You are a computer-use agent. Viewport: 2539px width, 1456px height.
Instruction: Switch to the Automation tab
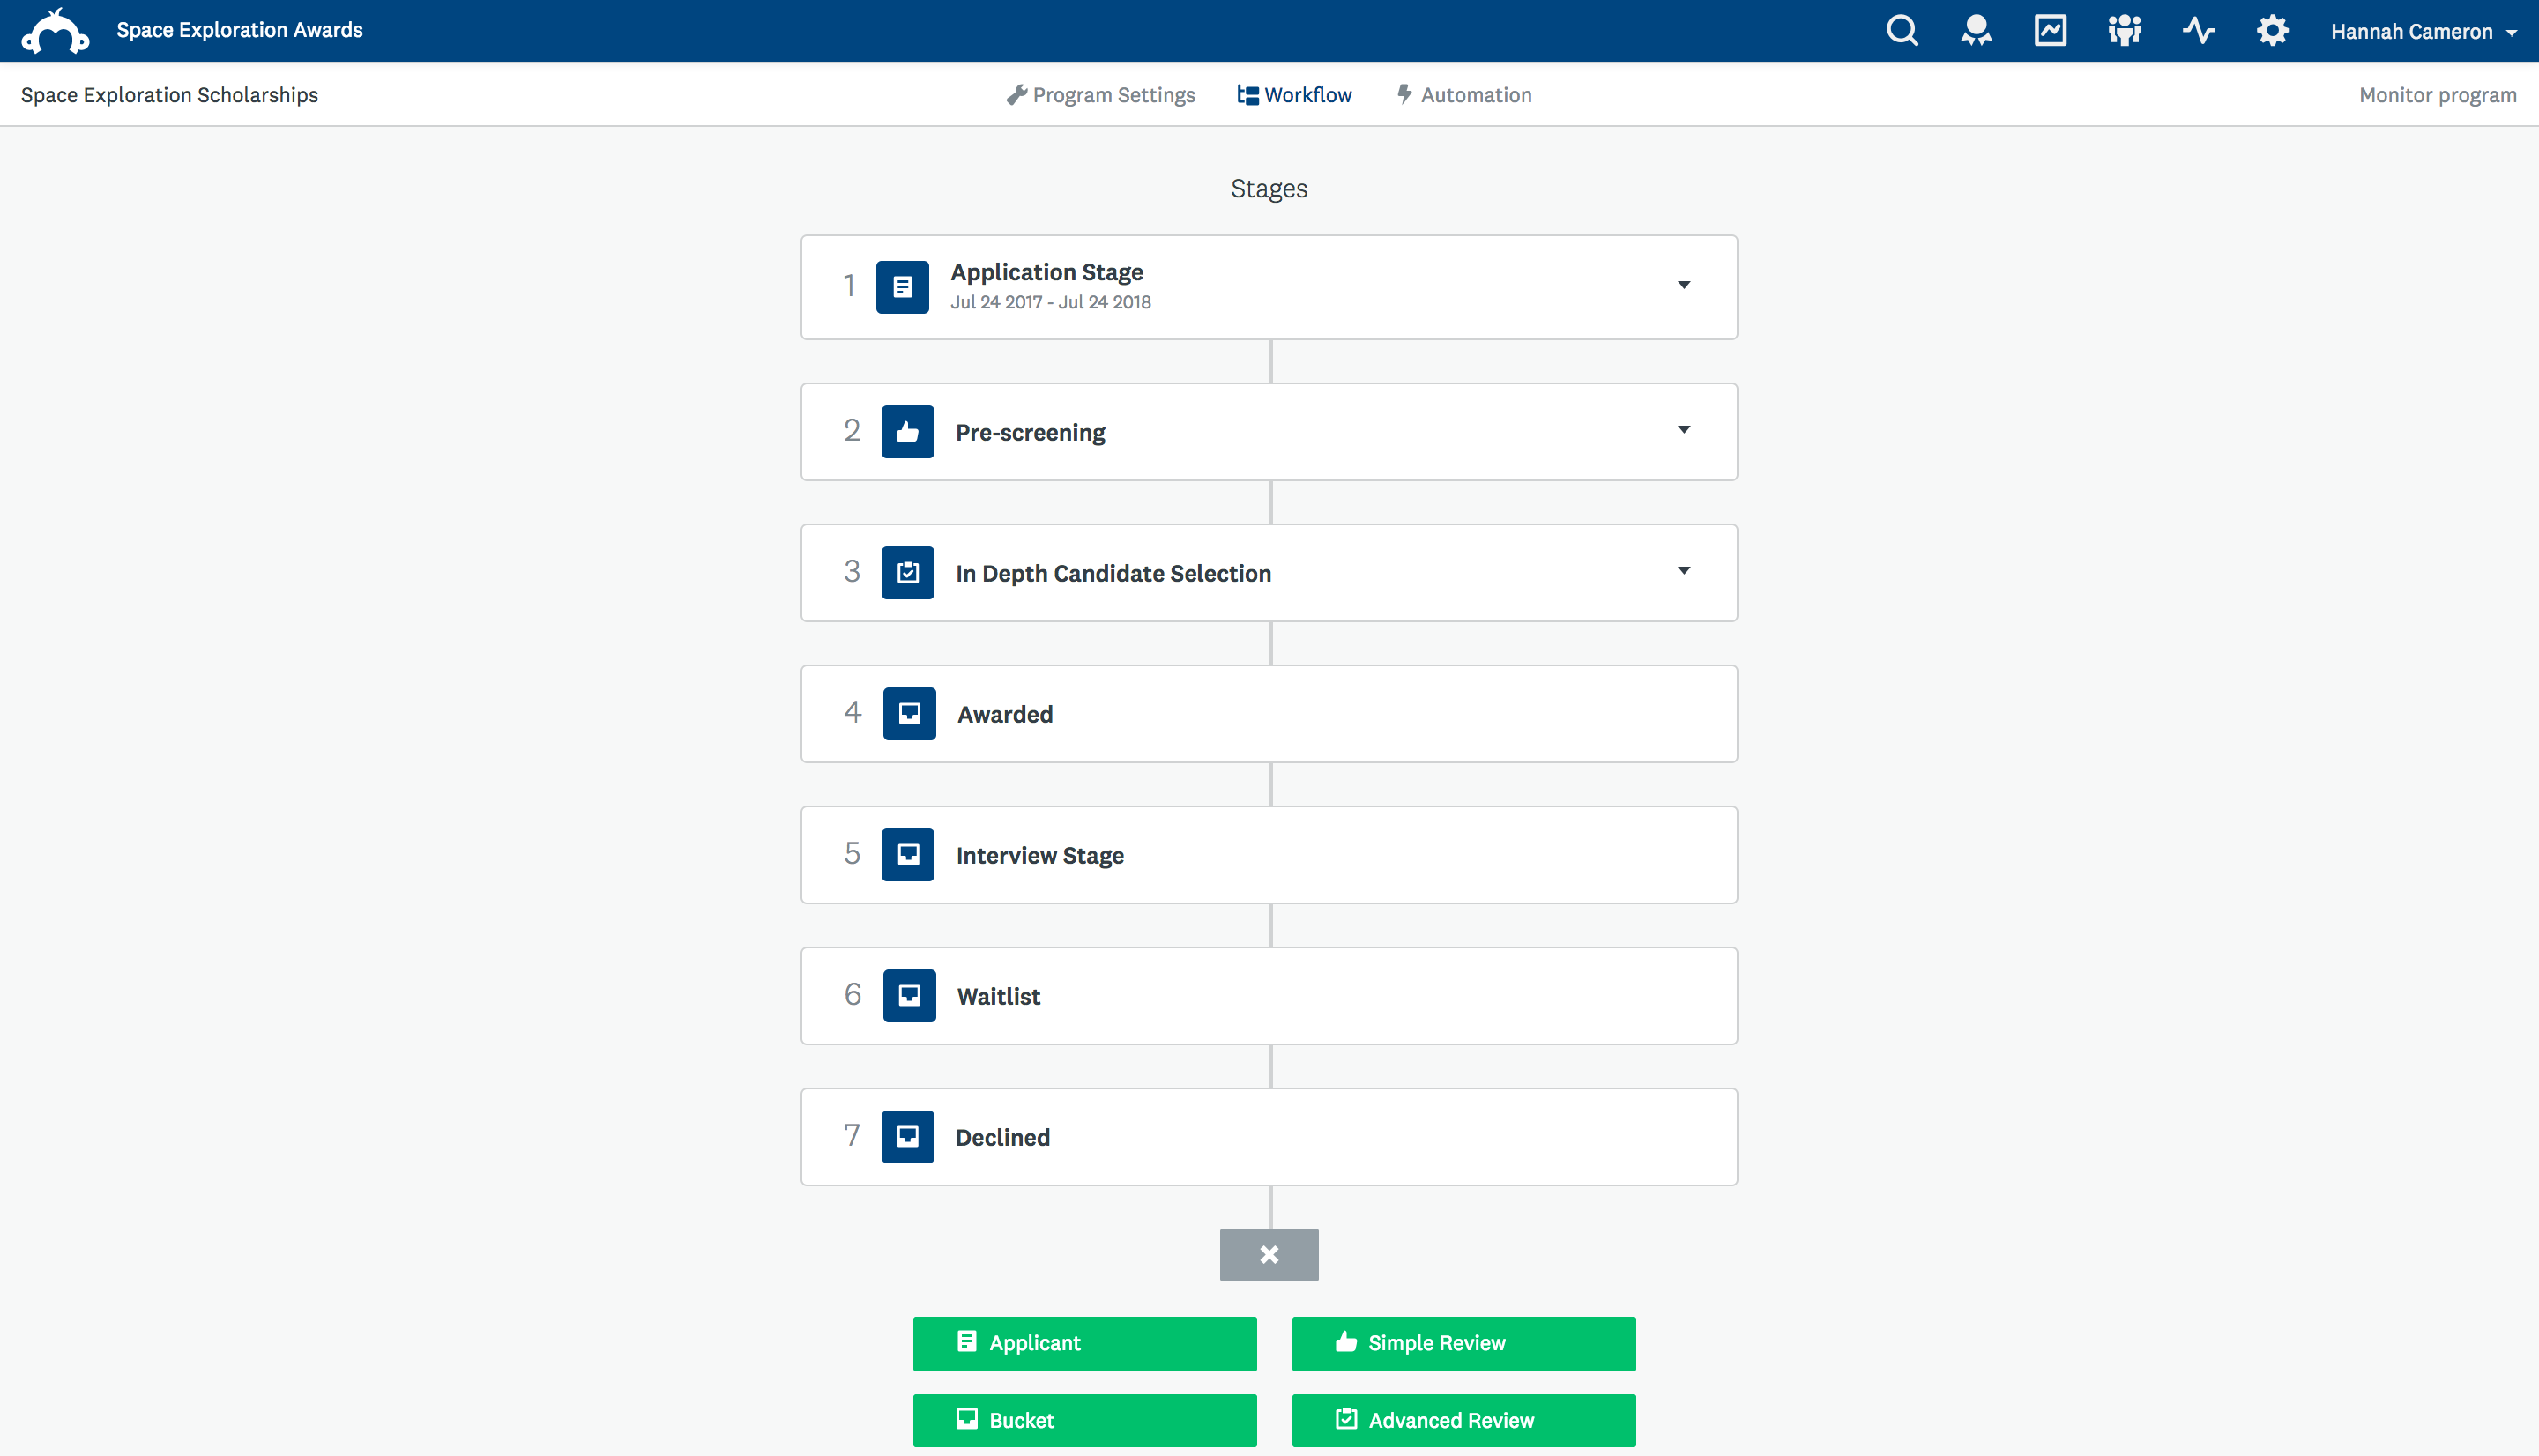coord(1464,95)
